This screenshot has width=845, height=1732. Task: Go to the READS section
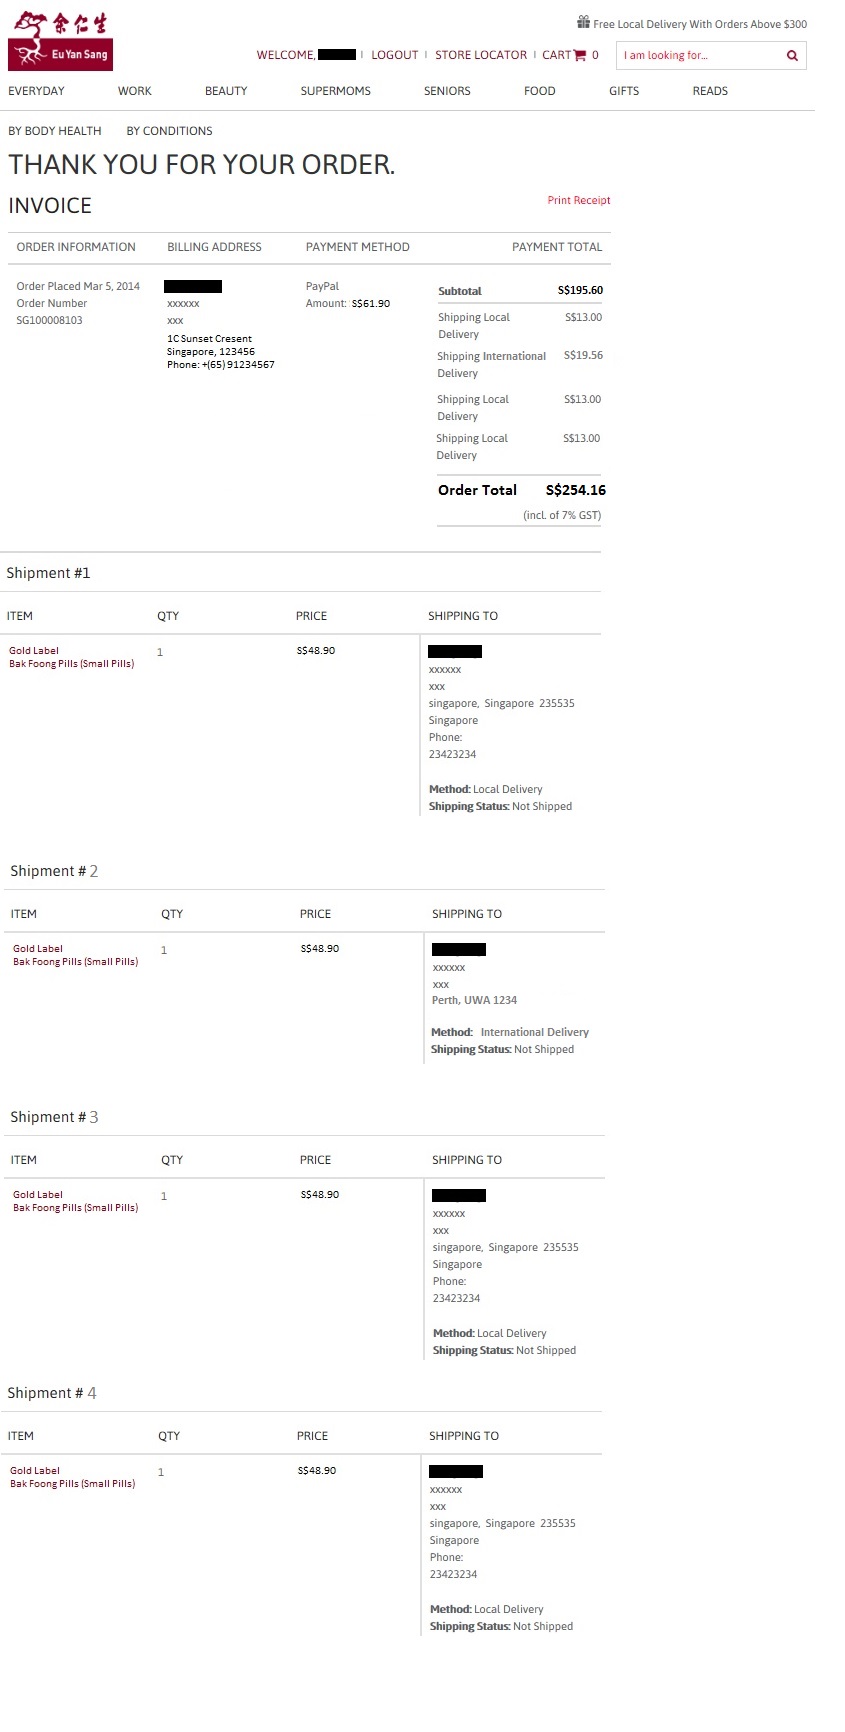click(710, 91)
